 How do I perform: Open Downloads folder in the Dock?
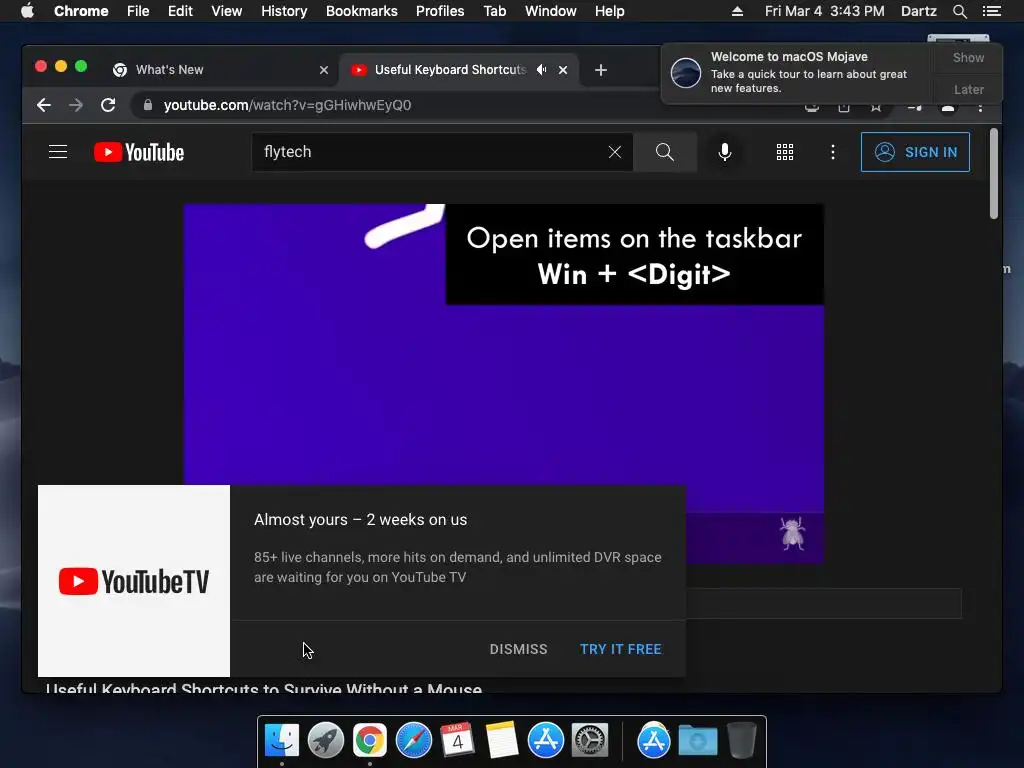coord(697,741)
